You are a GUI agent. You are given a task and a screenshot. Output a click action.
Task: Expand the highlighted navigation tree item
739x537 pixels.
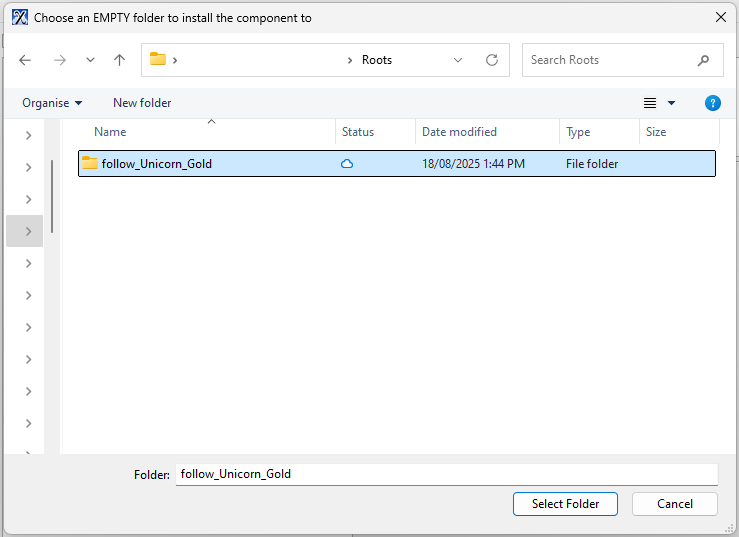coord(29,231)
